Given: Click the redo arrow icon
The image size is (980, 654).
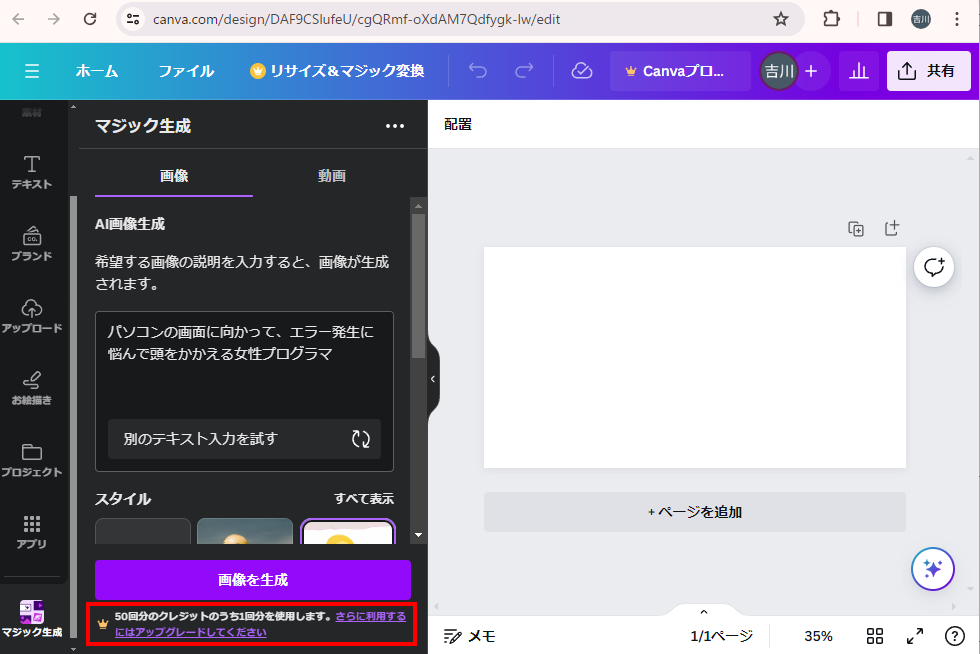Looking at the screenshot, I should [x=524, y=71].
